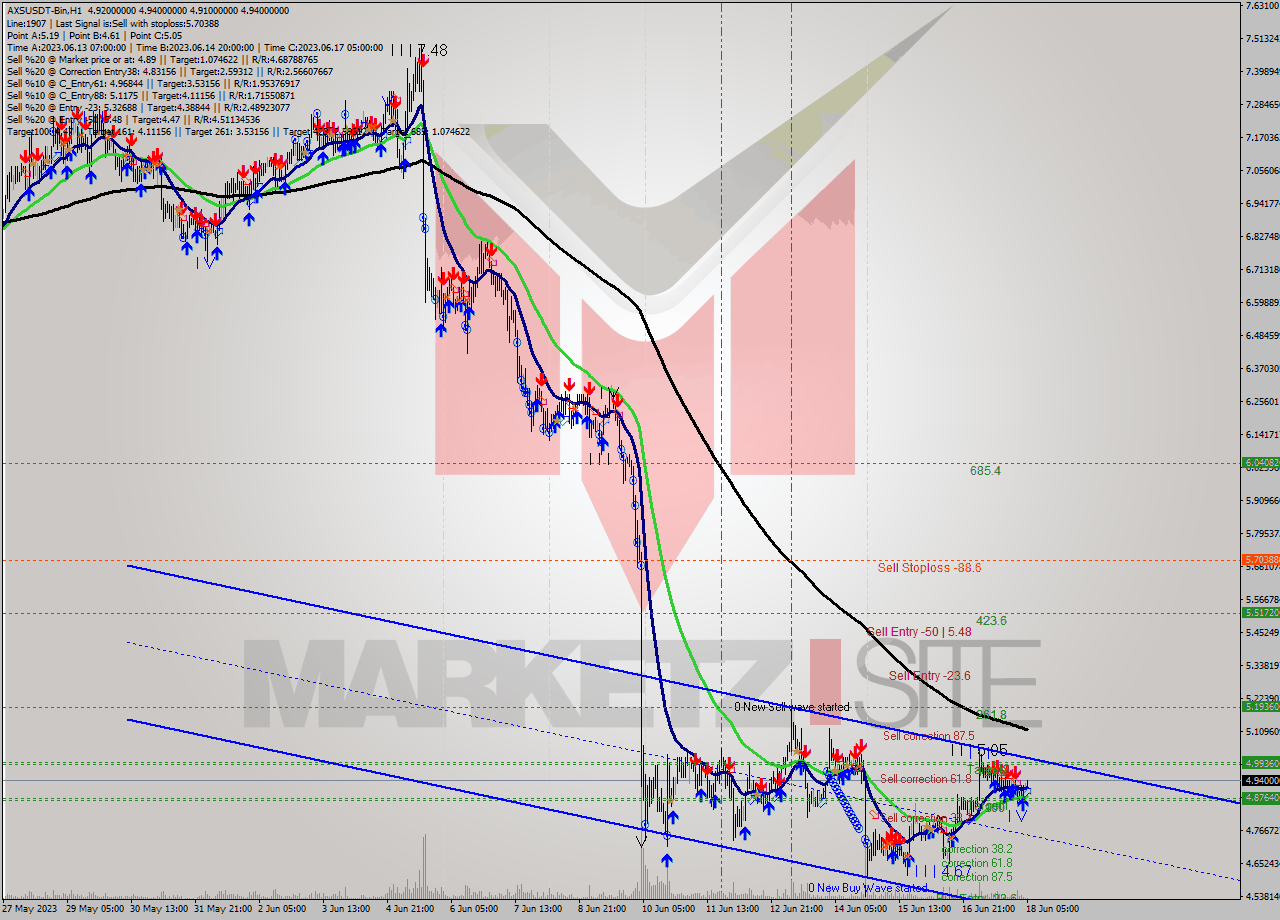
Task: Click the black 4.94000 current price tag
Action: coord(1260,780)
